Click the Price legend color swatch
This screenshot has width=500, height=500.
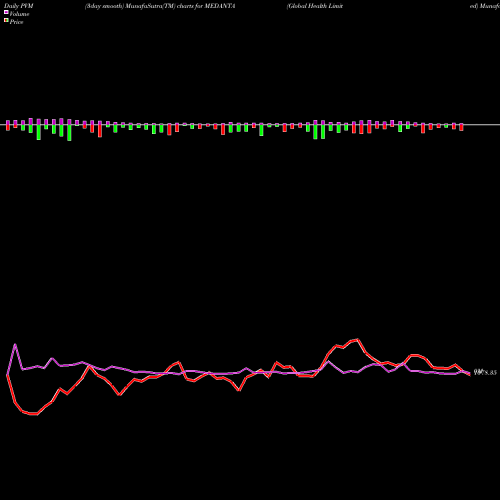(x=6, y=21)
